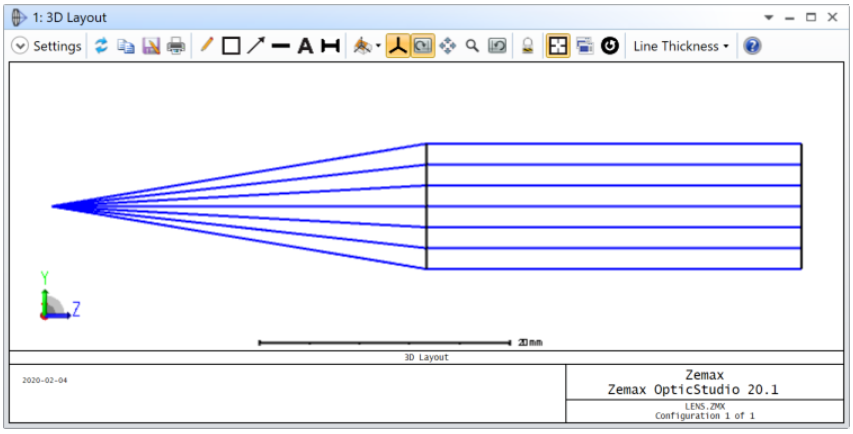Viewport: 853px width, 434px height.
Task: Click the Copy to clipboard icon
Action: (x=126, y=46)
